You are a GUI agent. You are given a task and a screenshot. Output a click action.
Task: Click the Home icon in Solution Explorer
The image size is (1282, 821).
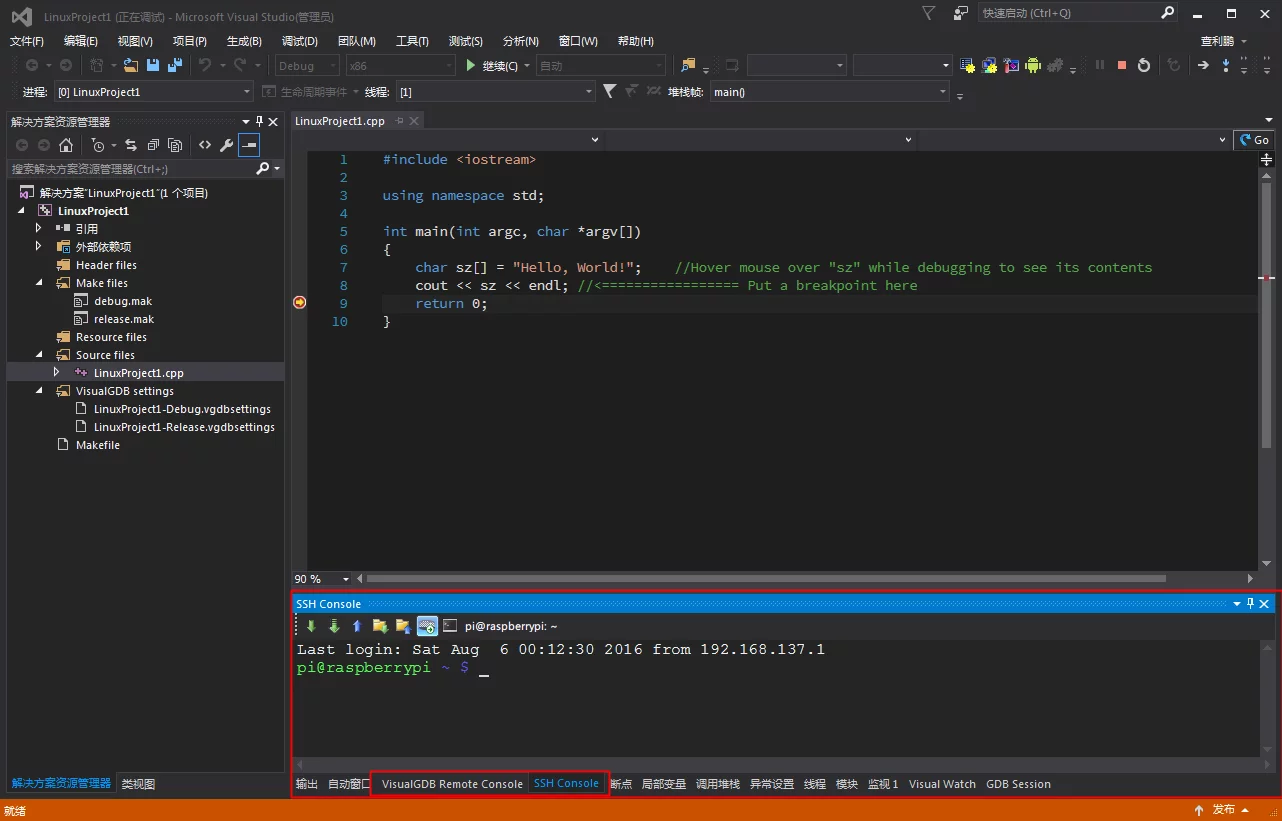(66, 145)
